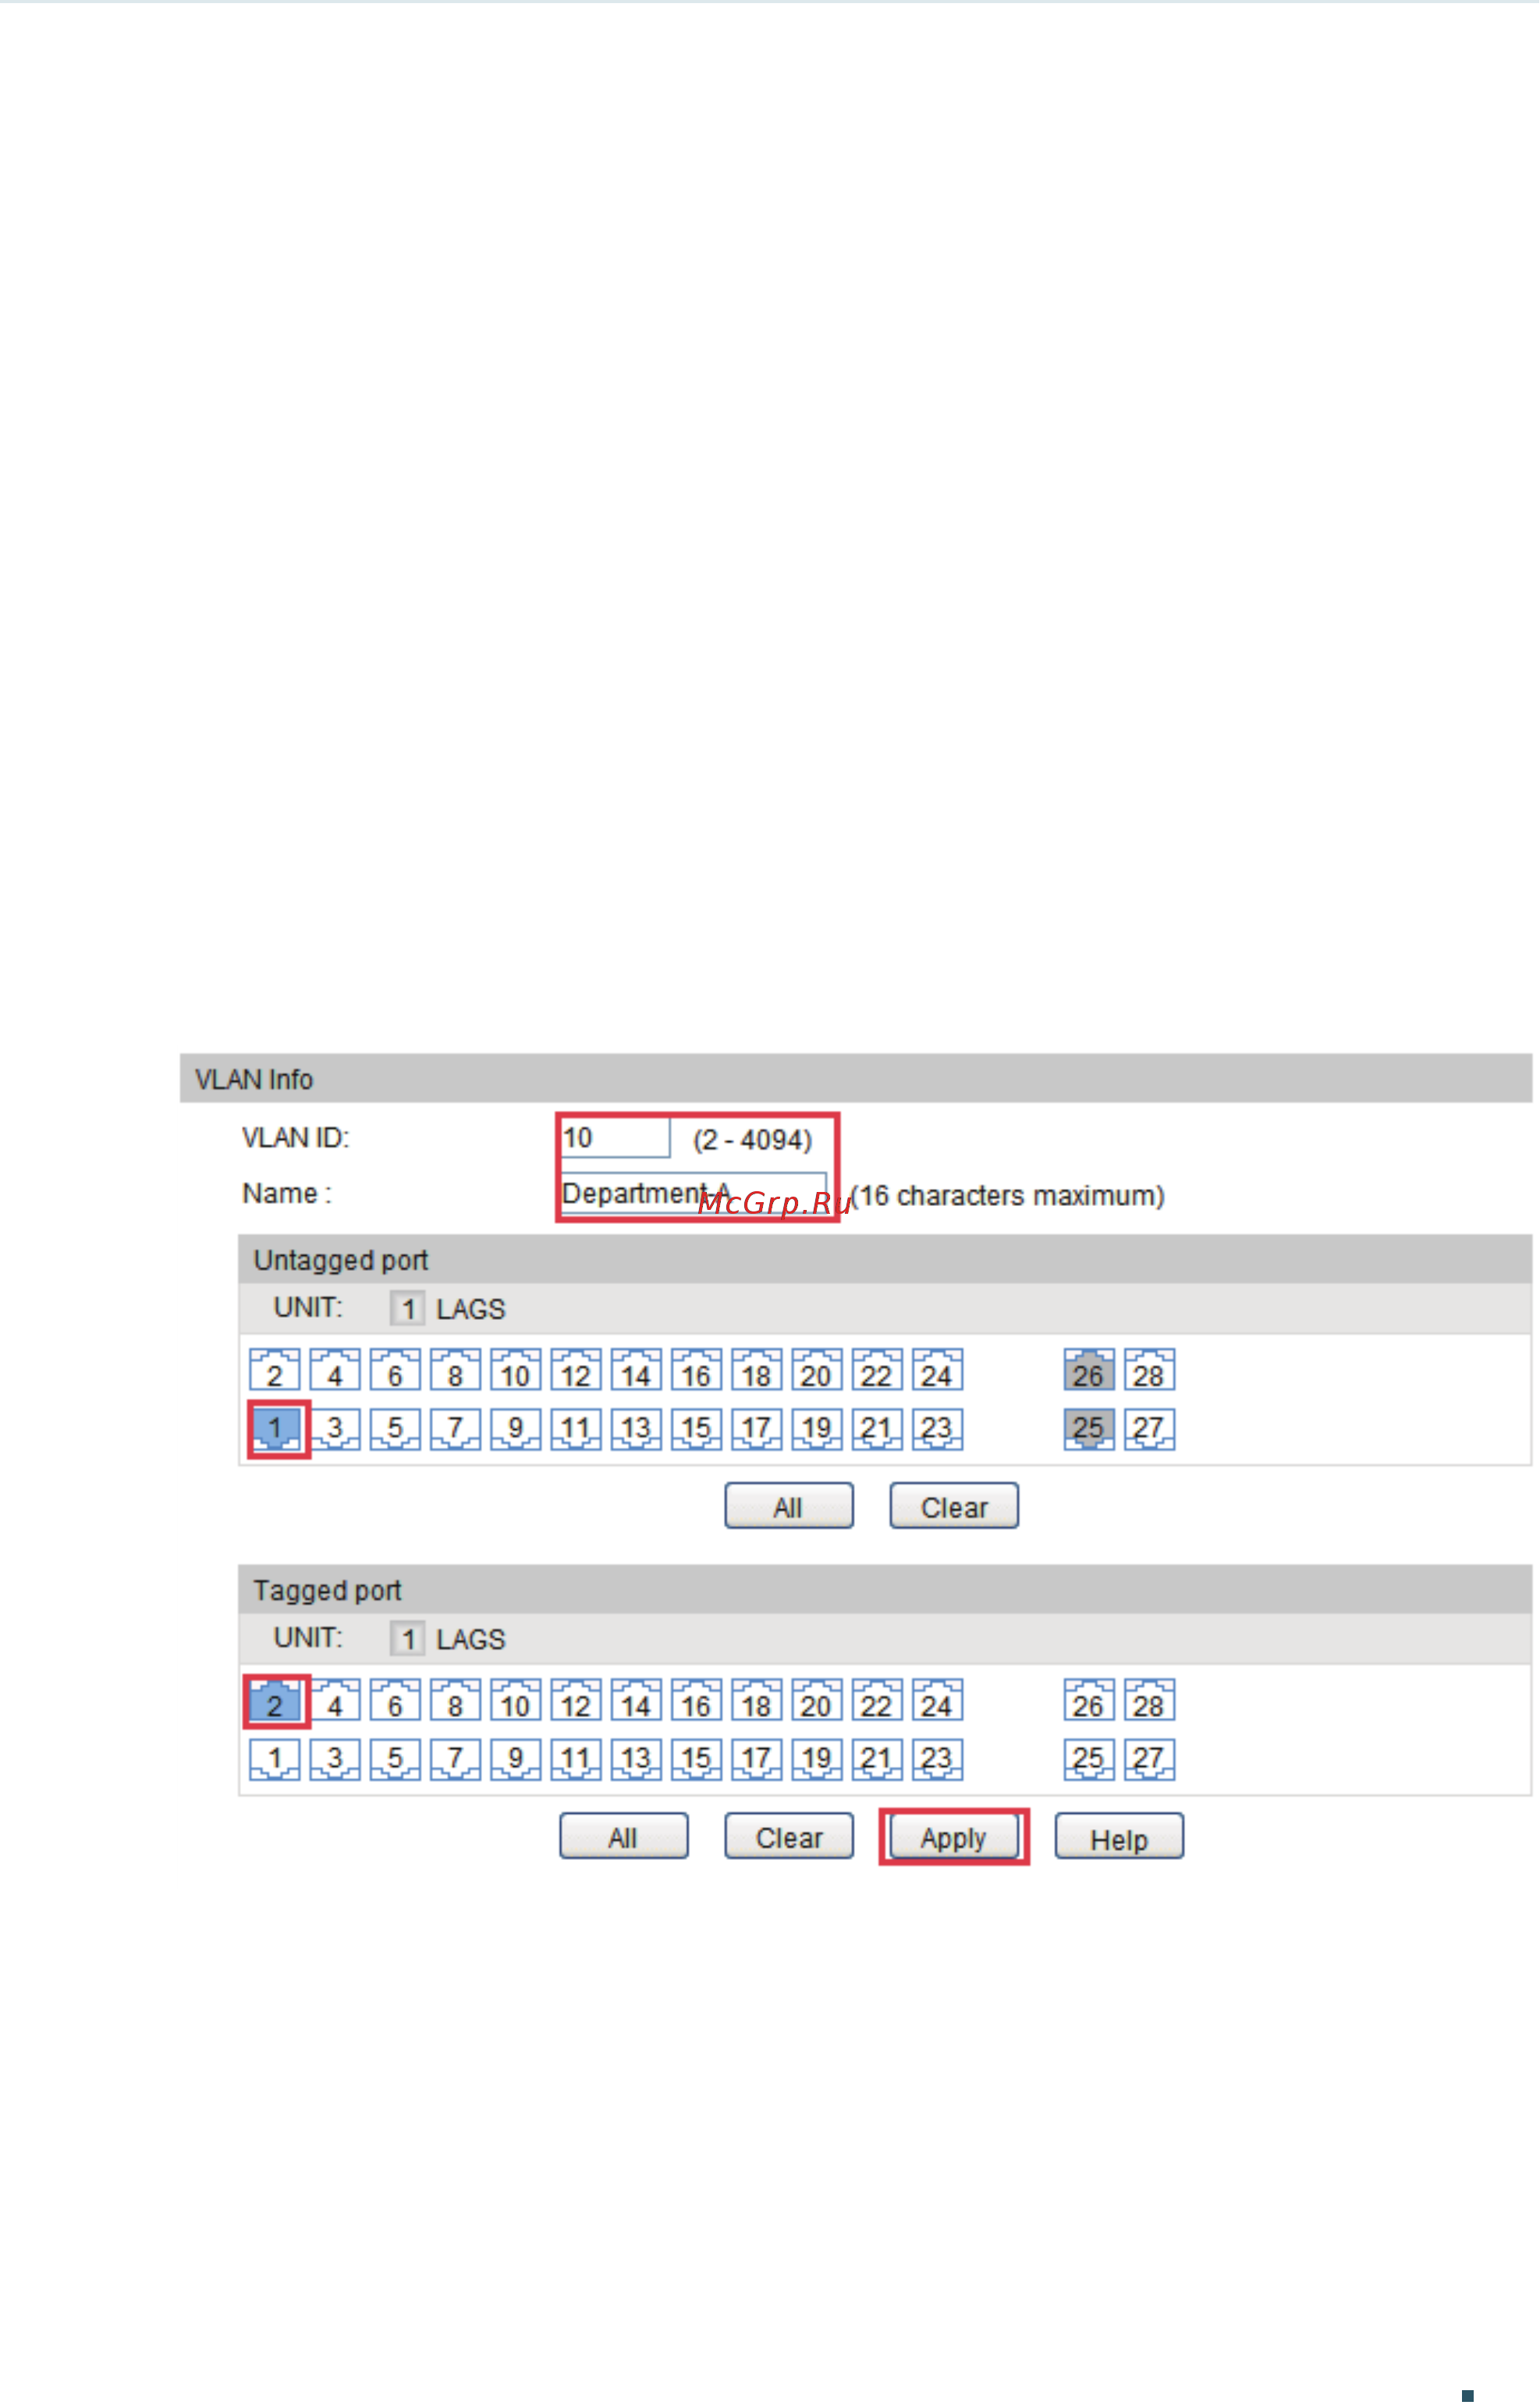1540x2405 pixels.
Task: Select untagged port 20
Action: point(817,1370)
